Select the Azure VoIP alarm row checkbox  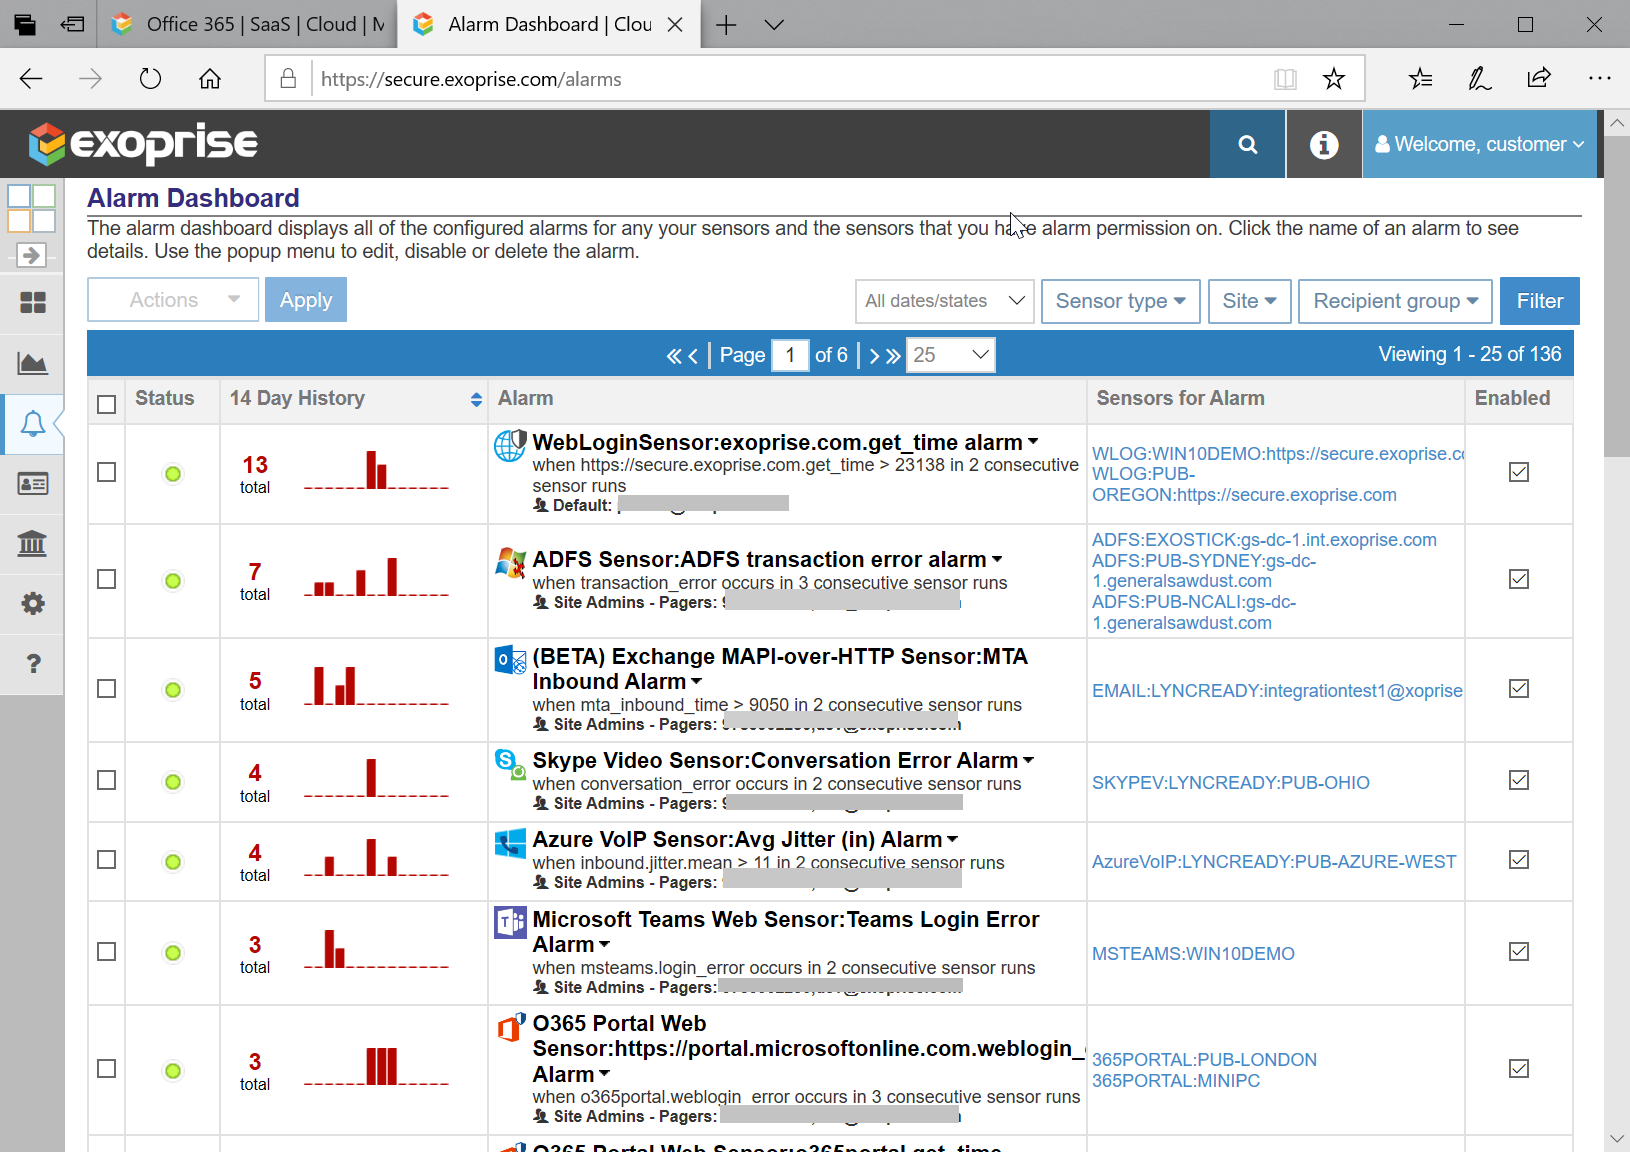click(x=107, y=860)
